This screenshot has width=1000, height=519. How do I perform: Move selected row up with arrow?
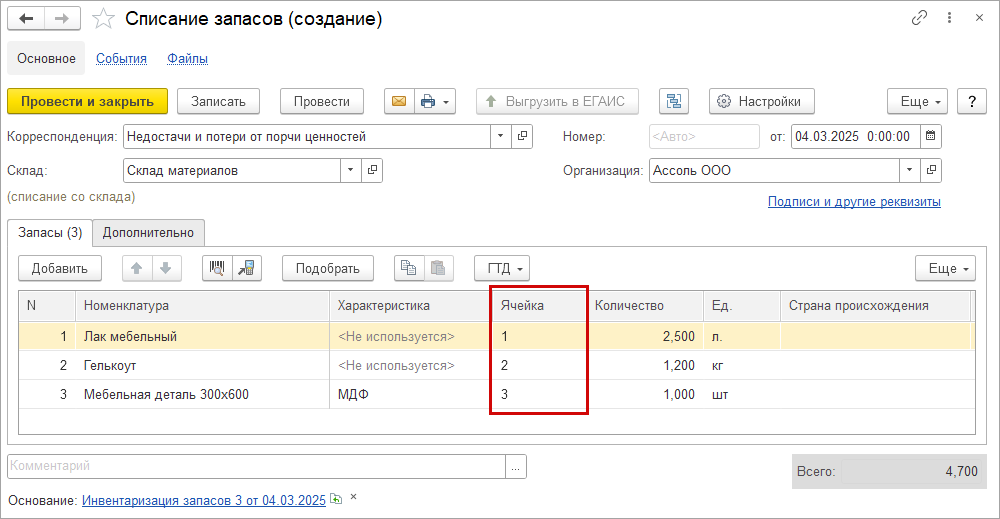coord(136,268)
